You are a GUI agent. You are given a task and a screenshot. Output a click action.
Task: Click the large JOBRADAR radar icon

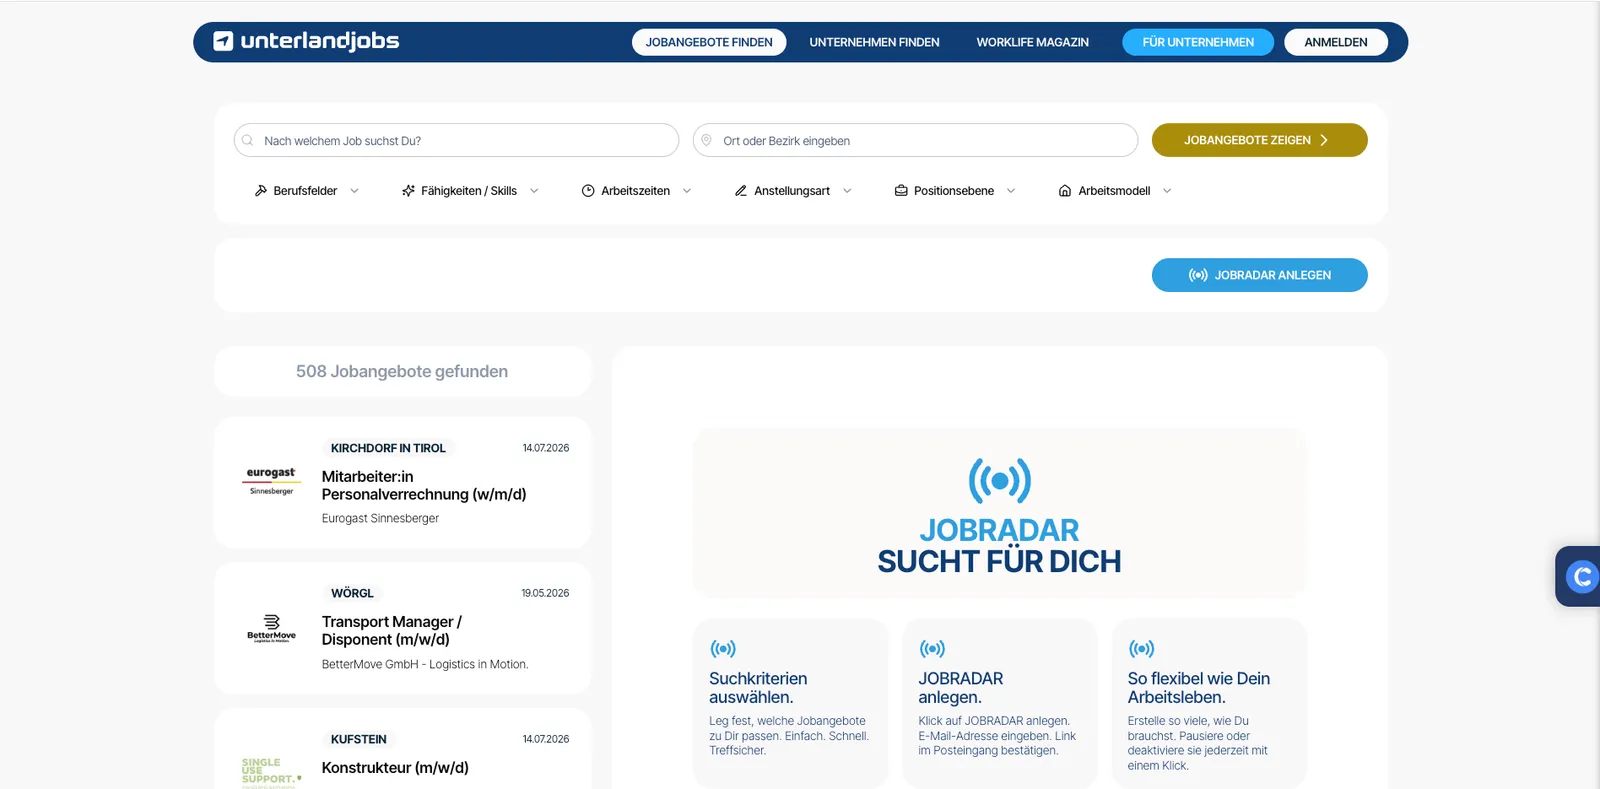(x=999, y=481)
